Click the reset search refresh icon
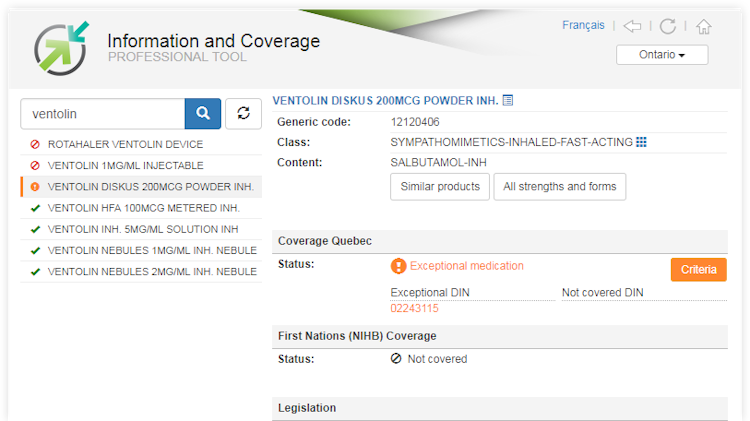The image size is (750, 421). pyautogui.click(x=243, y=113)
